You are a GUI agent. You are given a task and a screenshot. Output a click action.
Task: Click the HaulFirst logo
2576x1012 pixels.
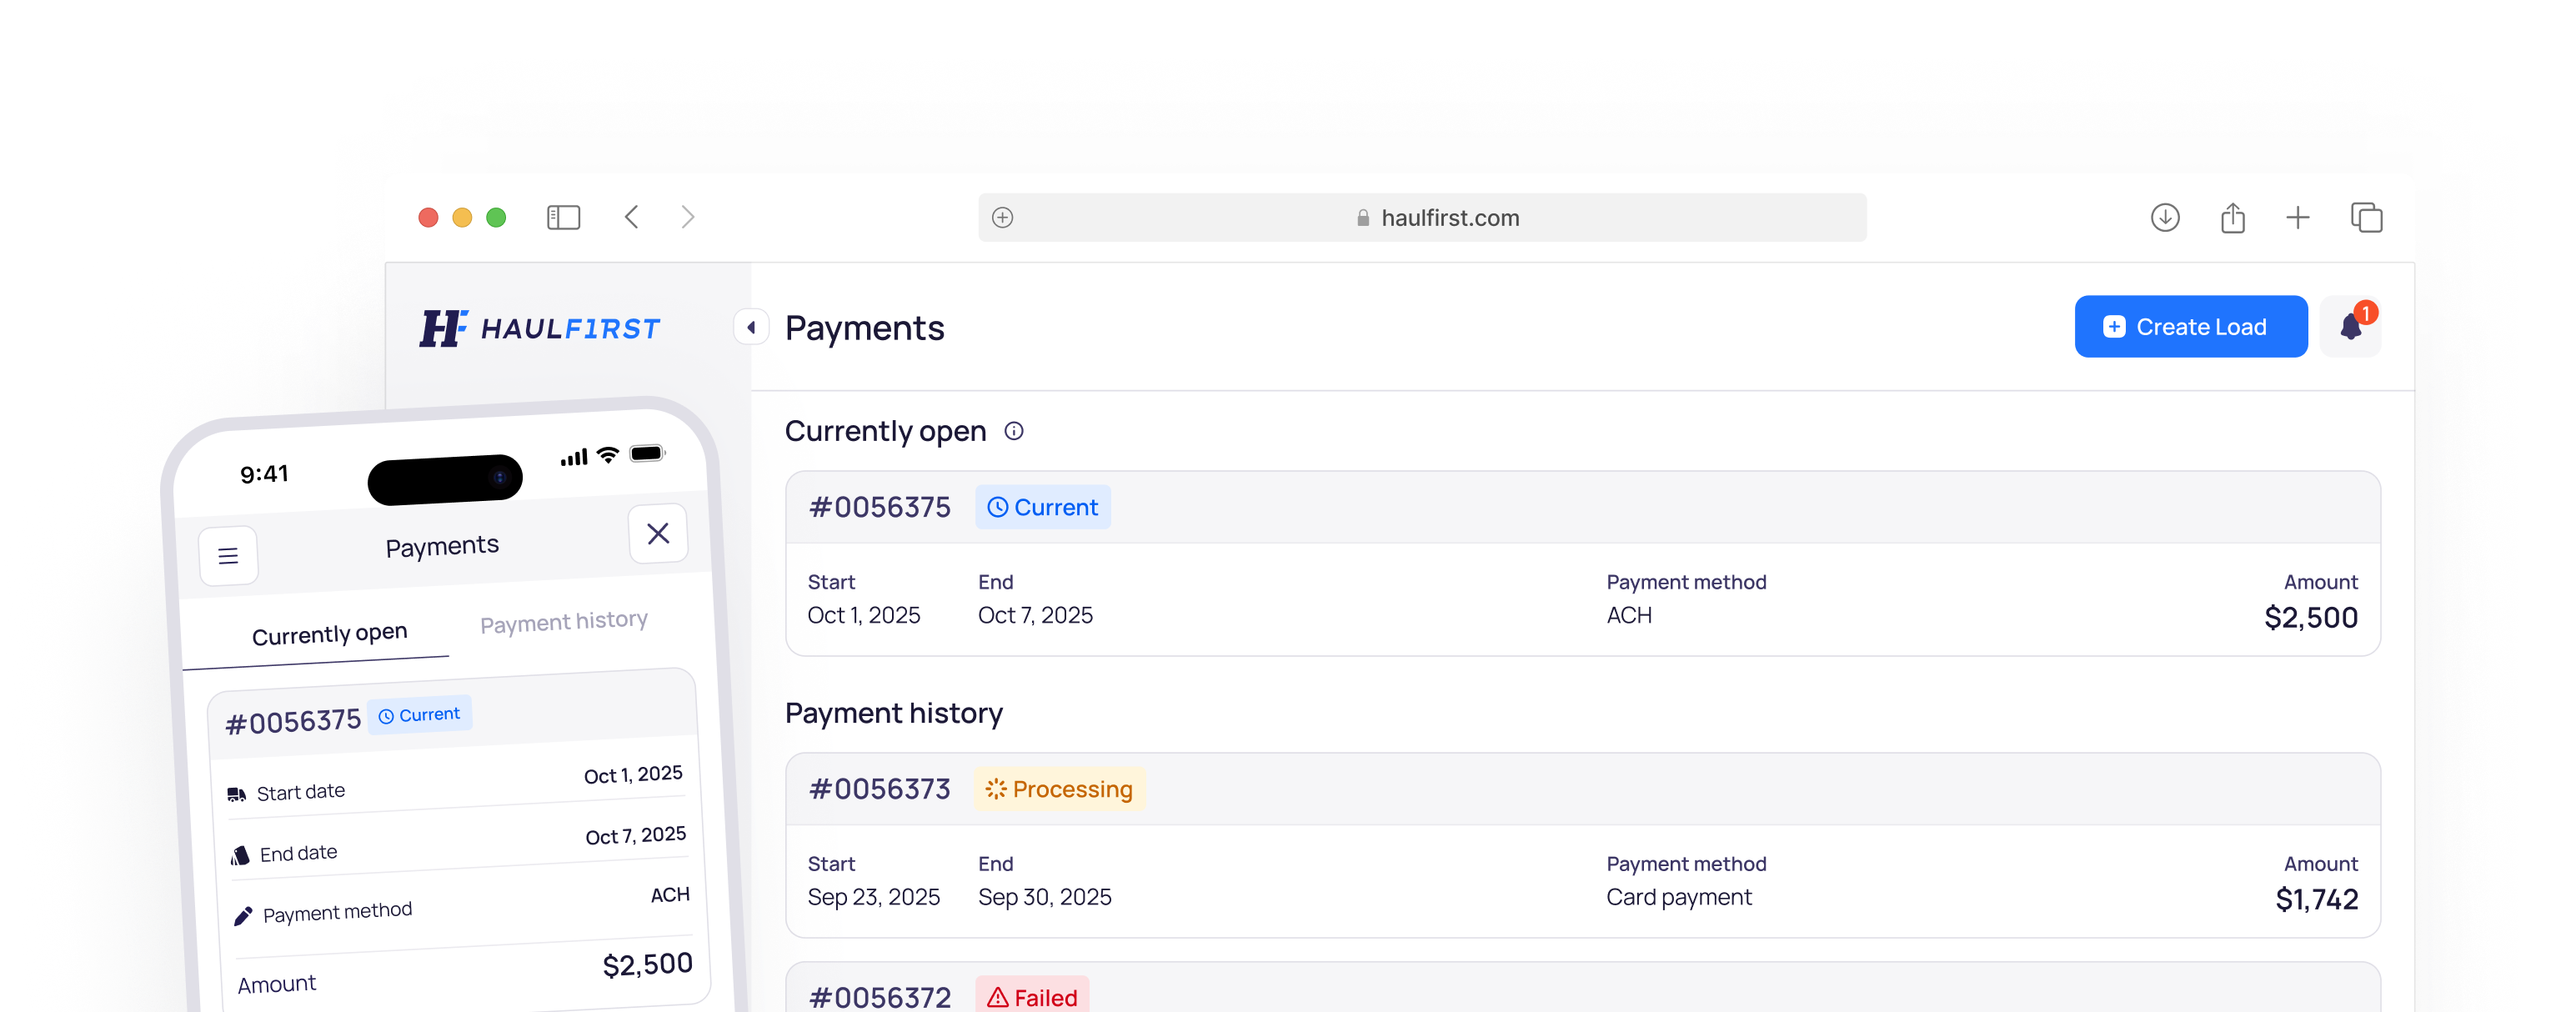point(540,328)
